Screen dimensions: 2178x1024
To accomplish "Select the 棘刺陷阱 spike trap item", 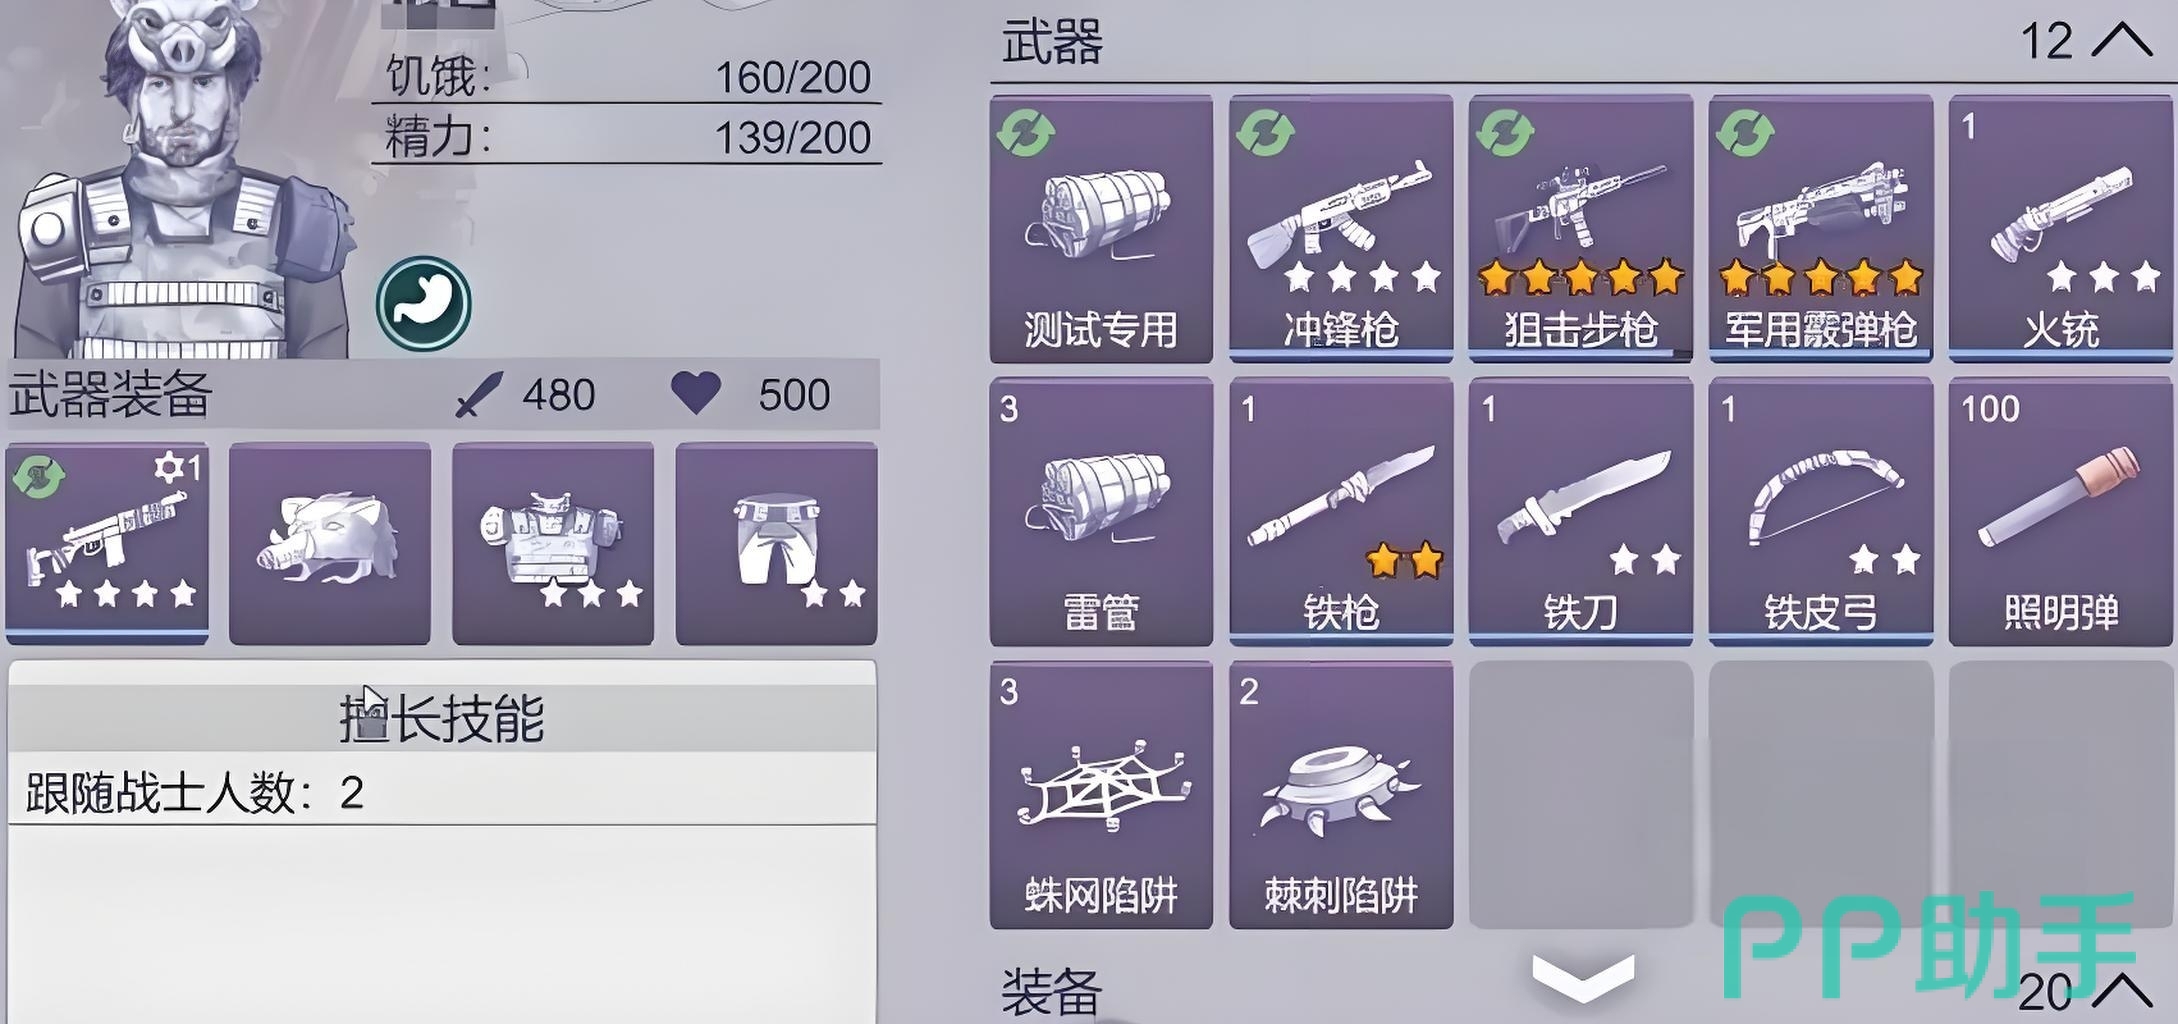I will pos(1340,794).
